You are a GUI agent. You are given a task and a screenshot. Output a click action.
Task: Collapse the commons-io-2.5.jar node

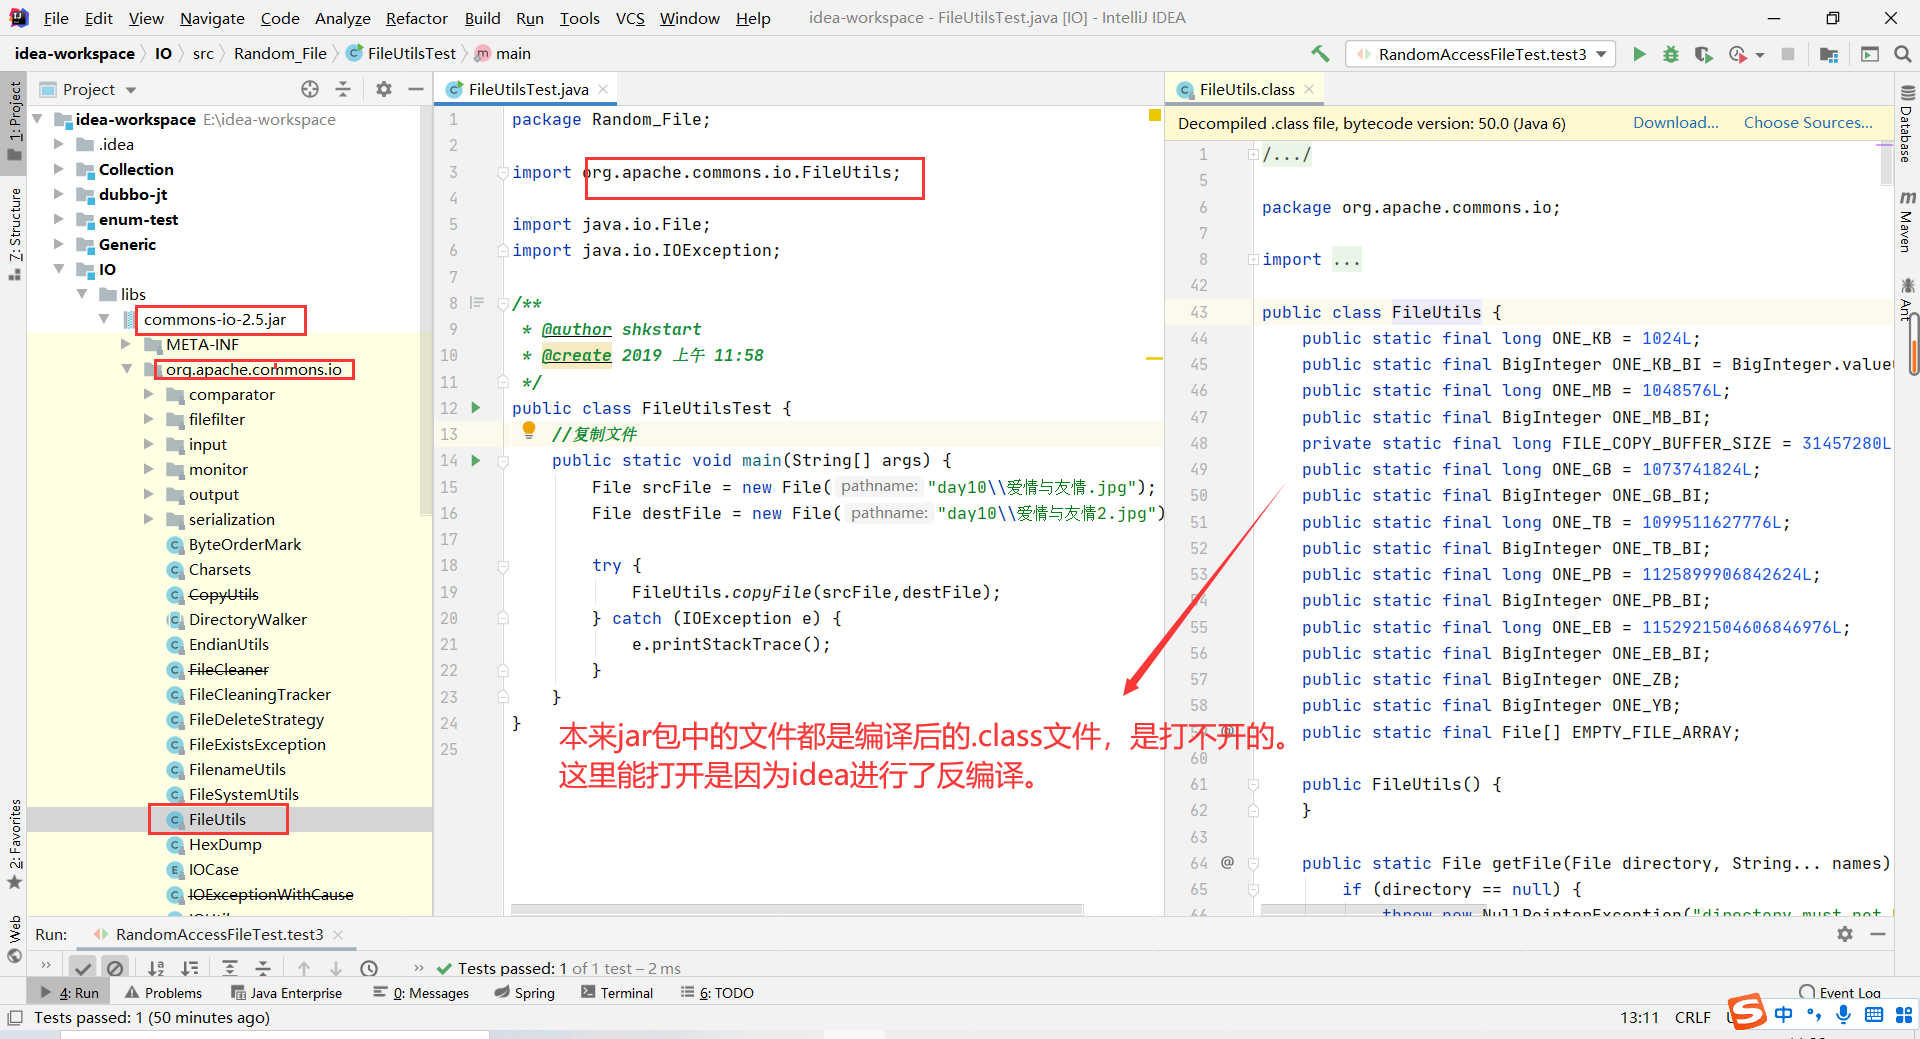(x=104, y=319)
